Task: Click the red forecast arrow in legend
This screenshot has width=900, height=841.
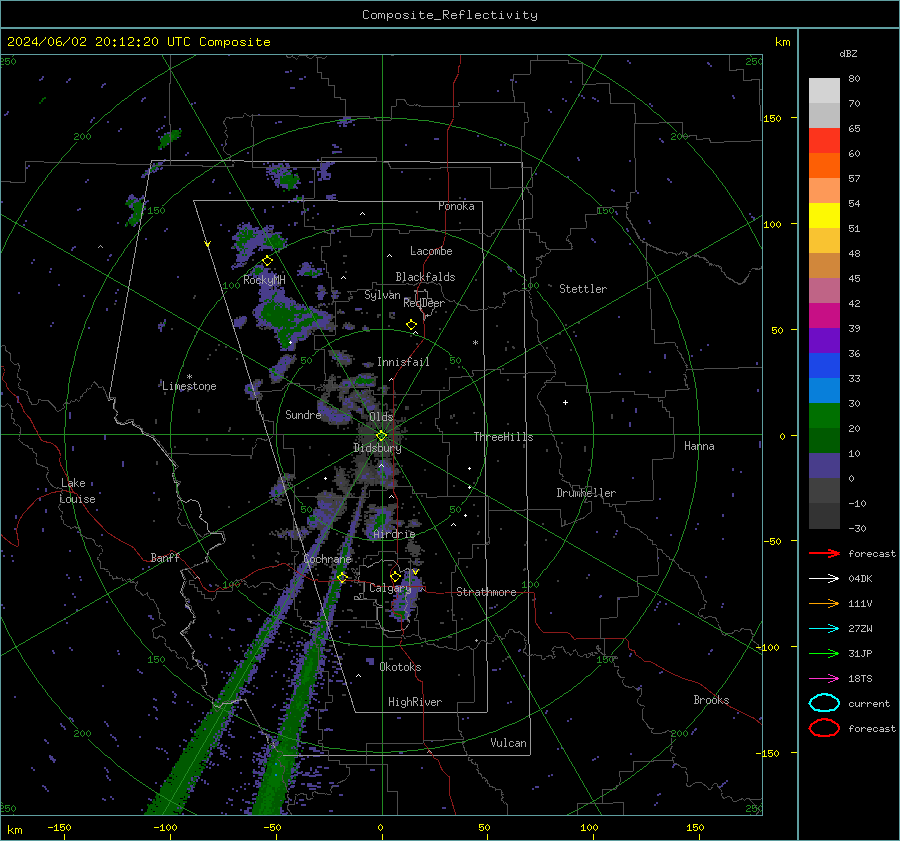Action: coord(824,553)
